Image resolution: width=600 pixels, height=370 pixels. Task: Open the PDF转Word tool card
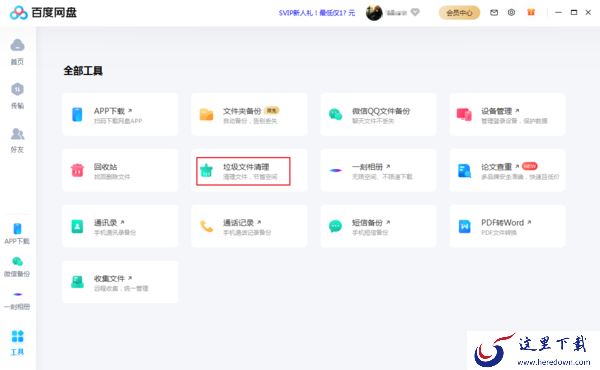click(507, 226)
